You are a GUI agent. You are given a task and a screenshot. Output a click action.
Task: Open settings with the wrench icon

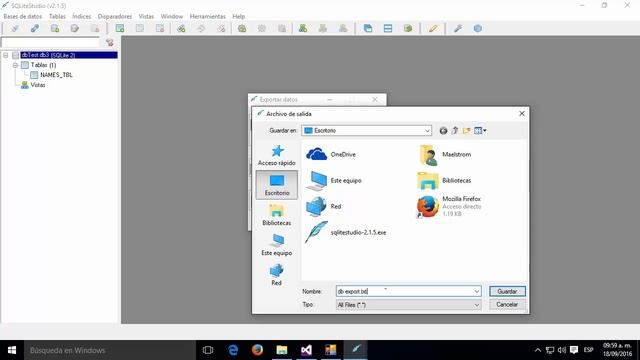pos(458,29)
